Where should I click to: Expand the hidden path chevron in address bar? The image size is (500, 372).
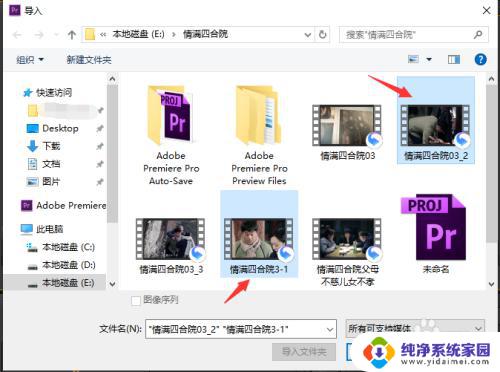pos(103,34)
